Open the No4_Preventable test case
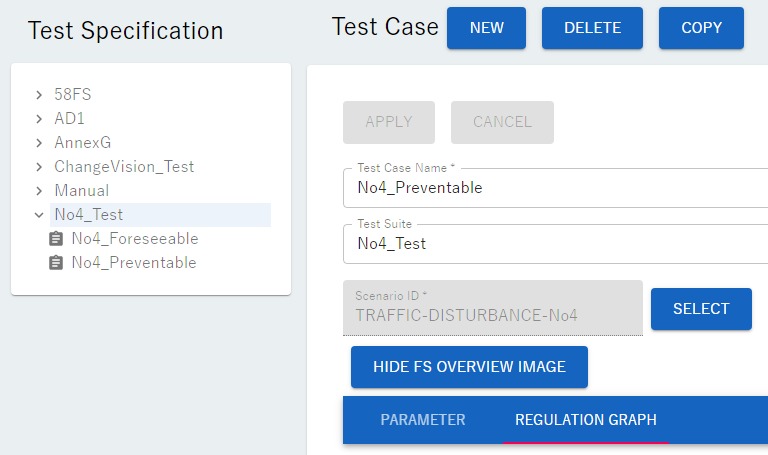Image resolution: width=768 pixels, height=455 pixels. [133, 263]
